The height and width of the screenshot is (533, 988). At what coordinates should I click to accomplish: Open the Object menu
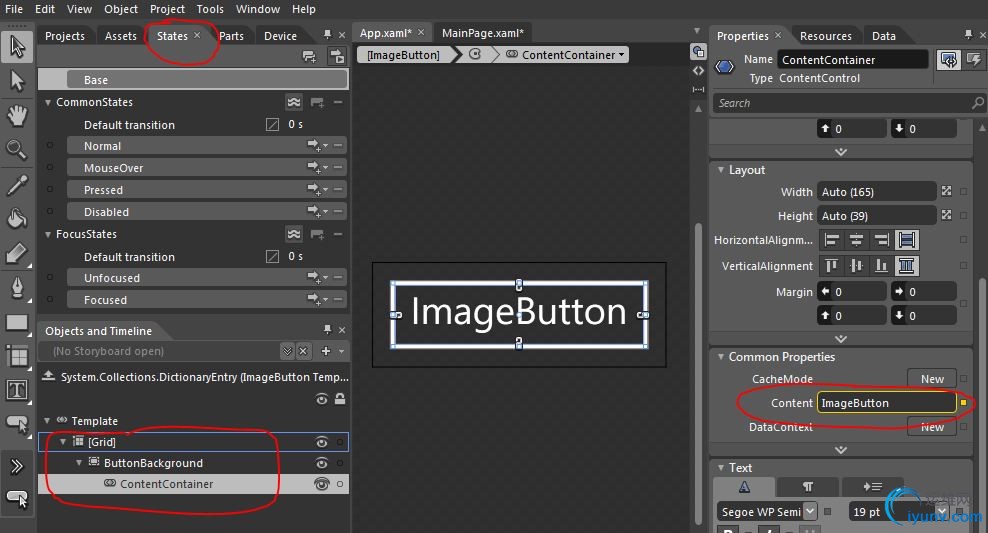121,9
